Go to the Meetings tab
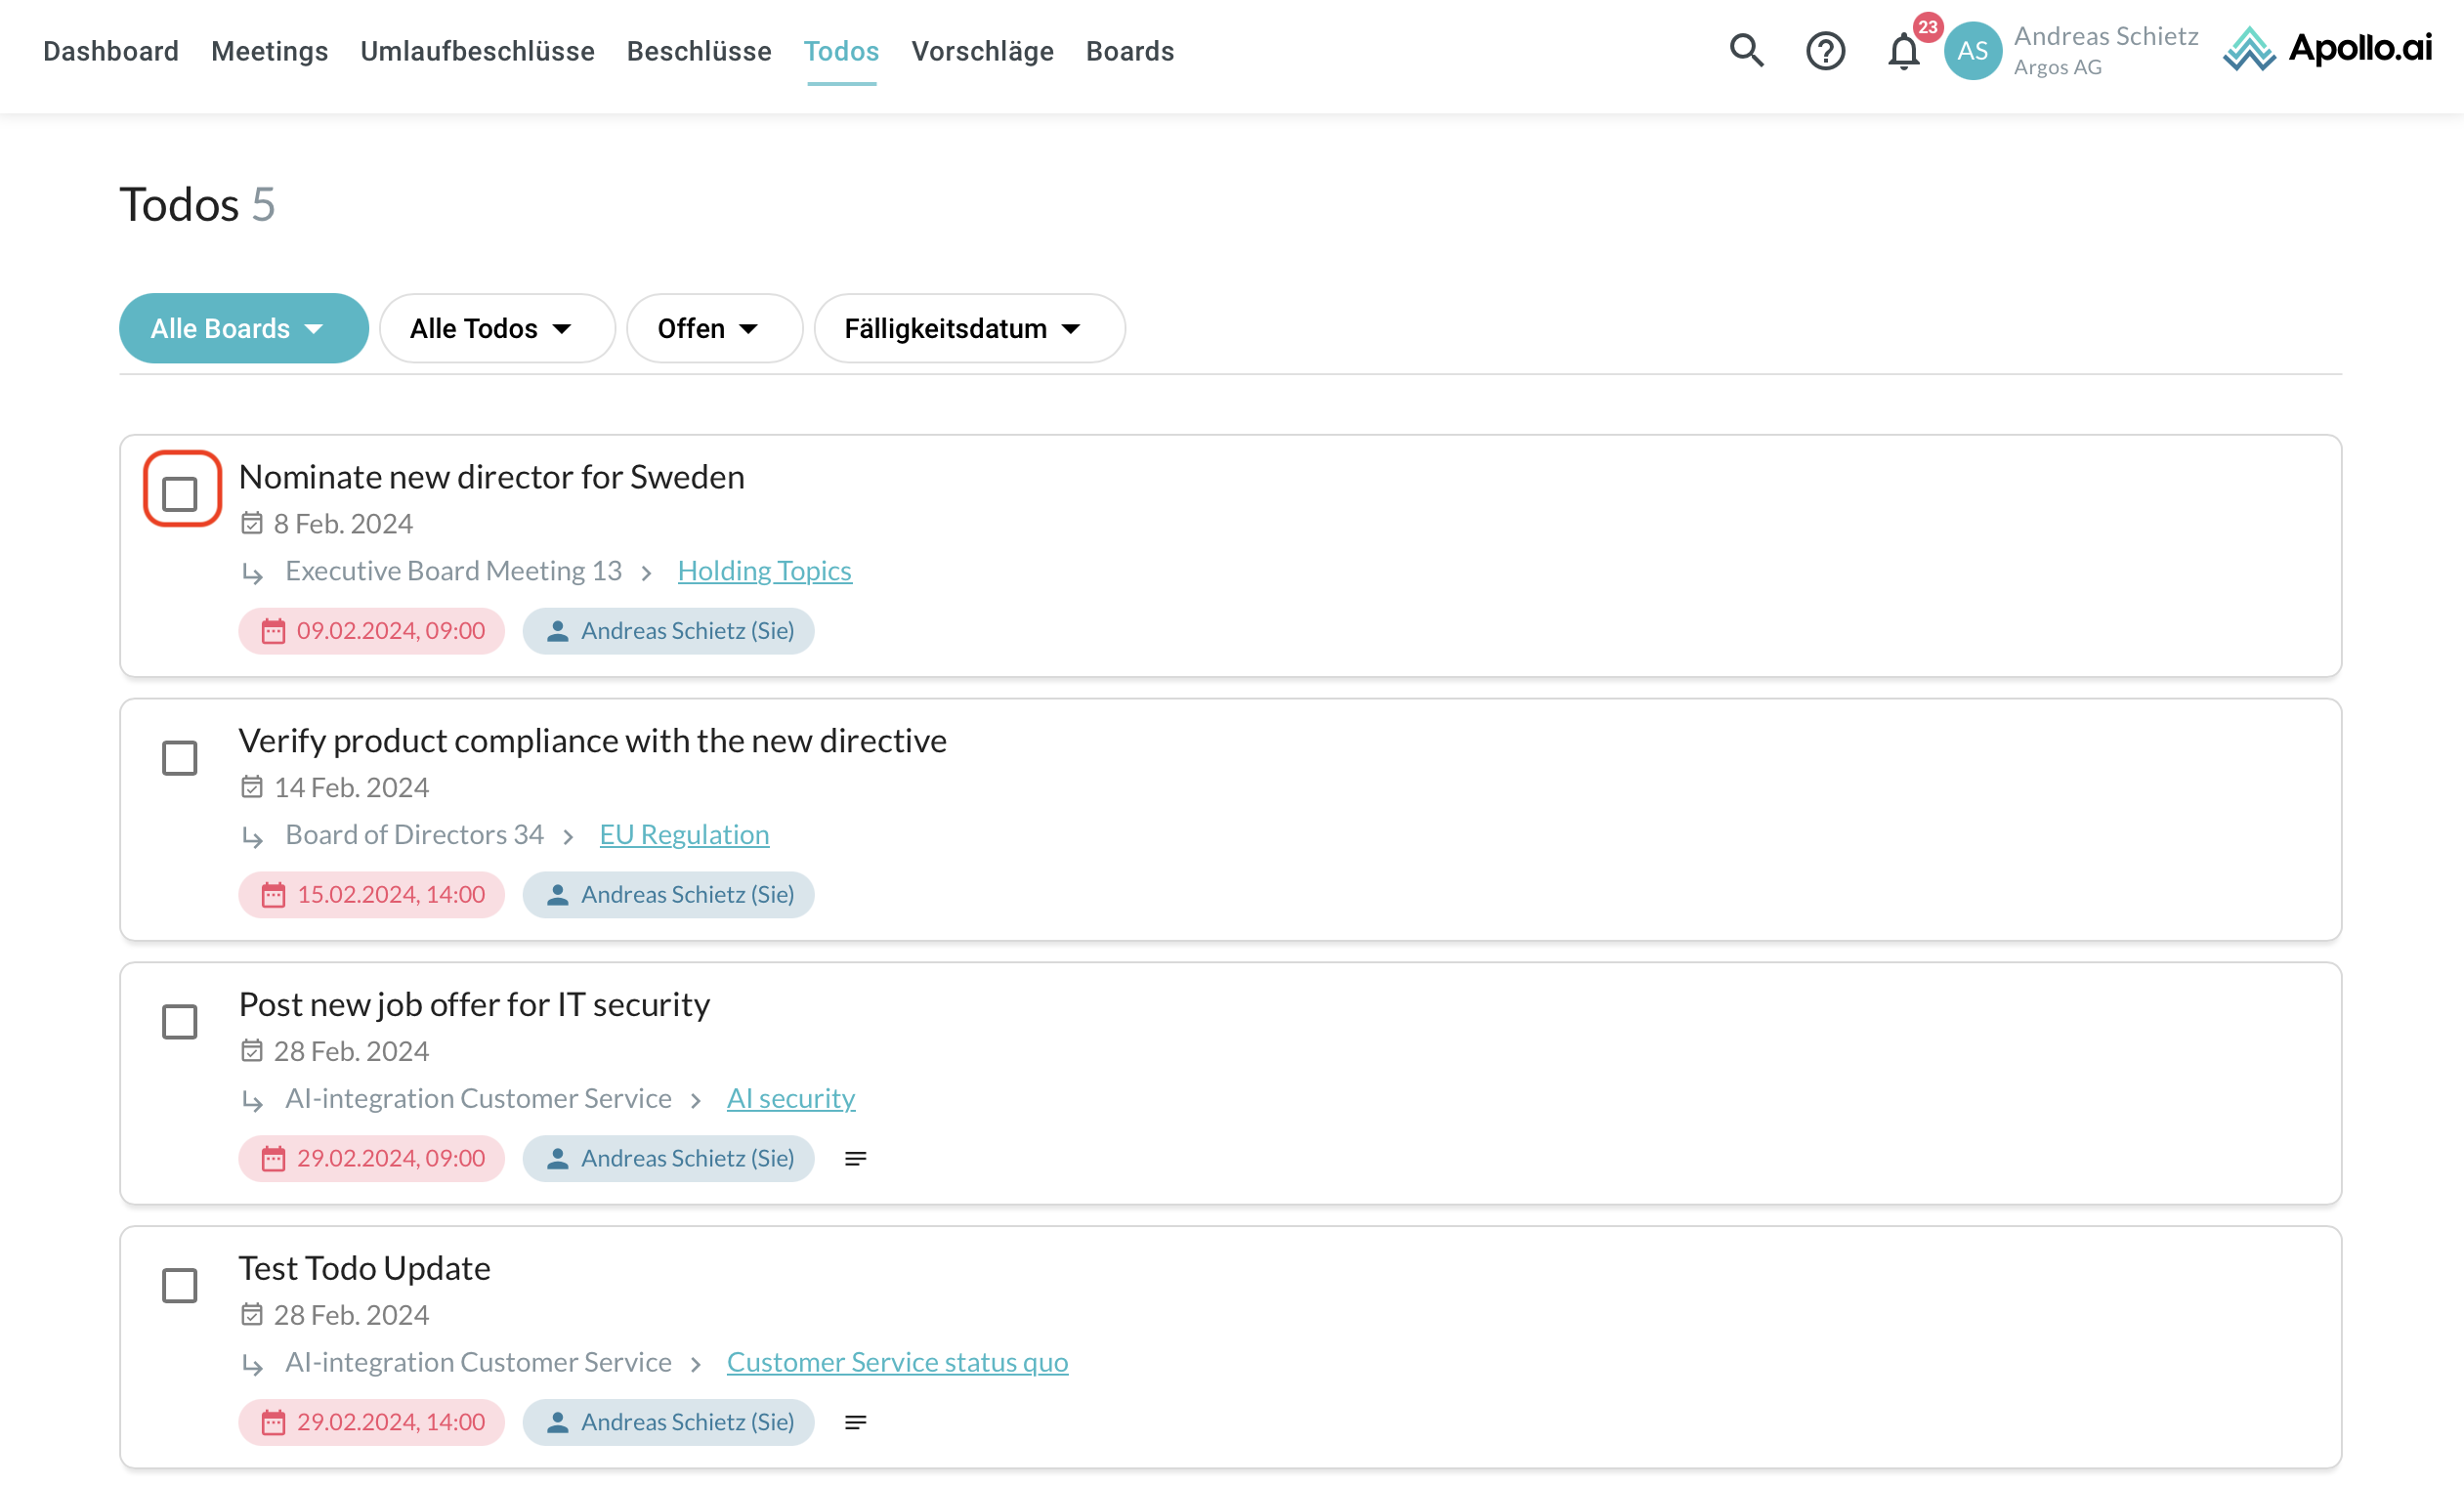The height and width of the screenshot is (1485, 2464). pos(269,51)
